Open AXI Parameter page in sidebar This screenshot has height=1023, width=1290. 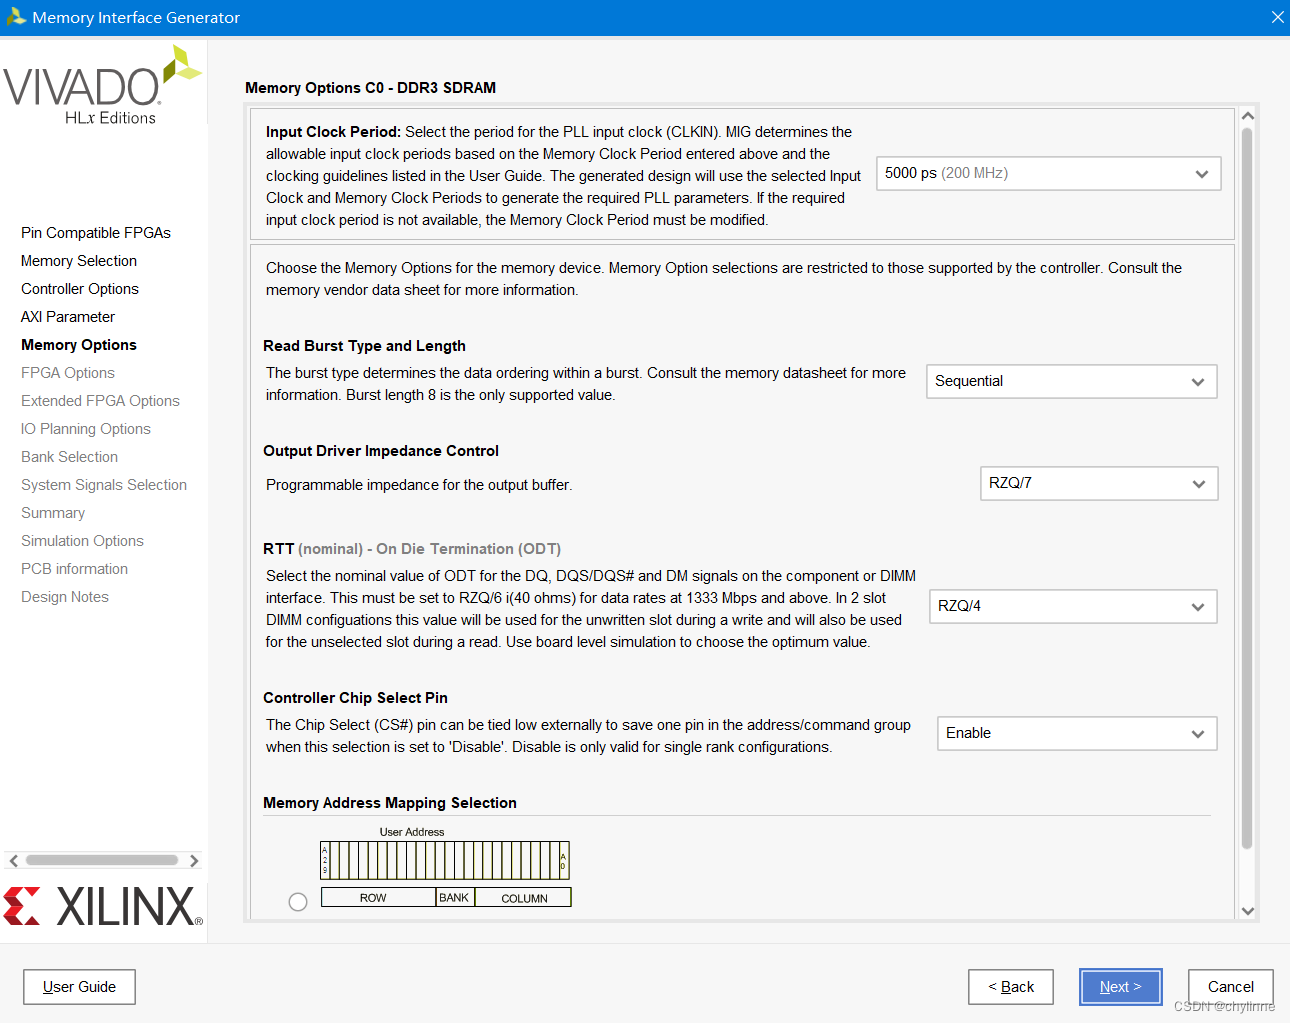click(x=68, y=317)
